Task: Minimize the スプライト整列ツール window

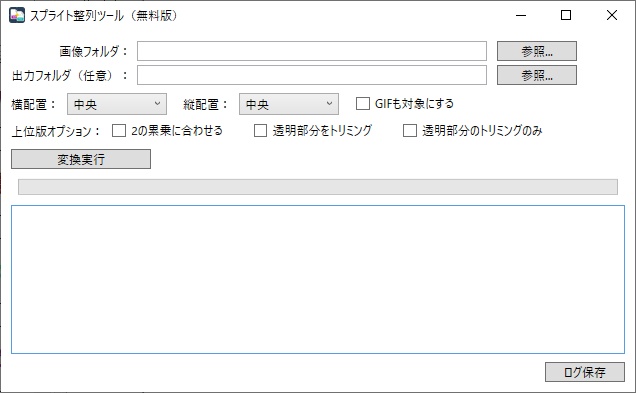Action: (521, 15)
